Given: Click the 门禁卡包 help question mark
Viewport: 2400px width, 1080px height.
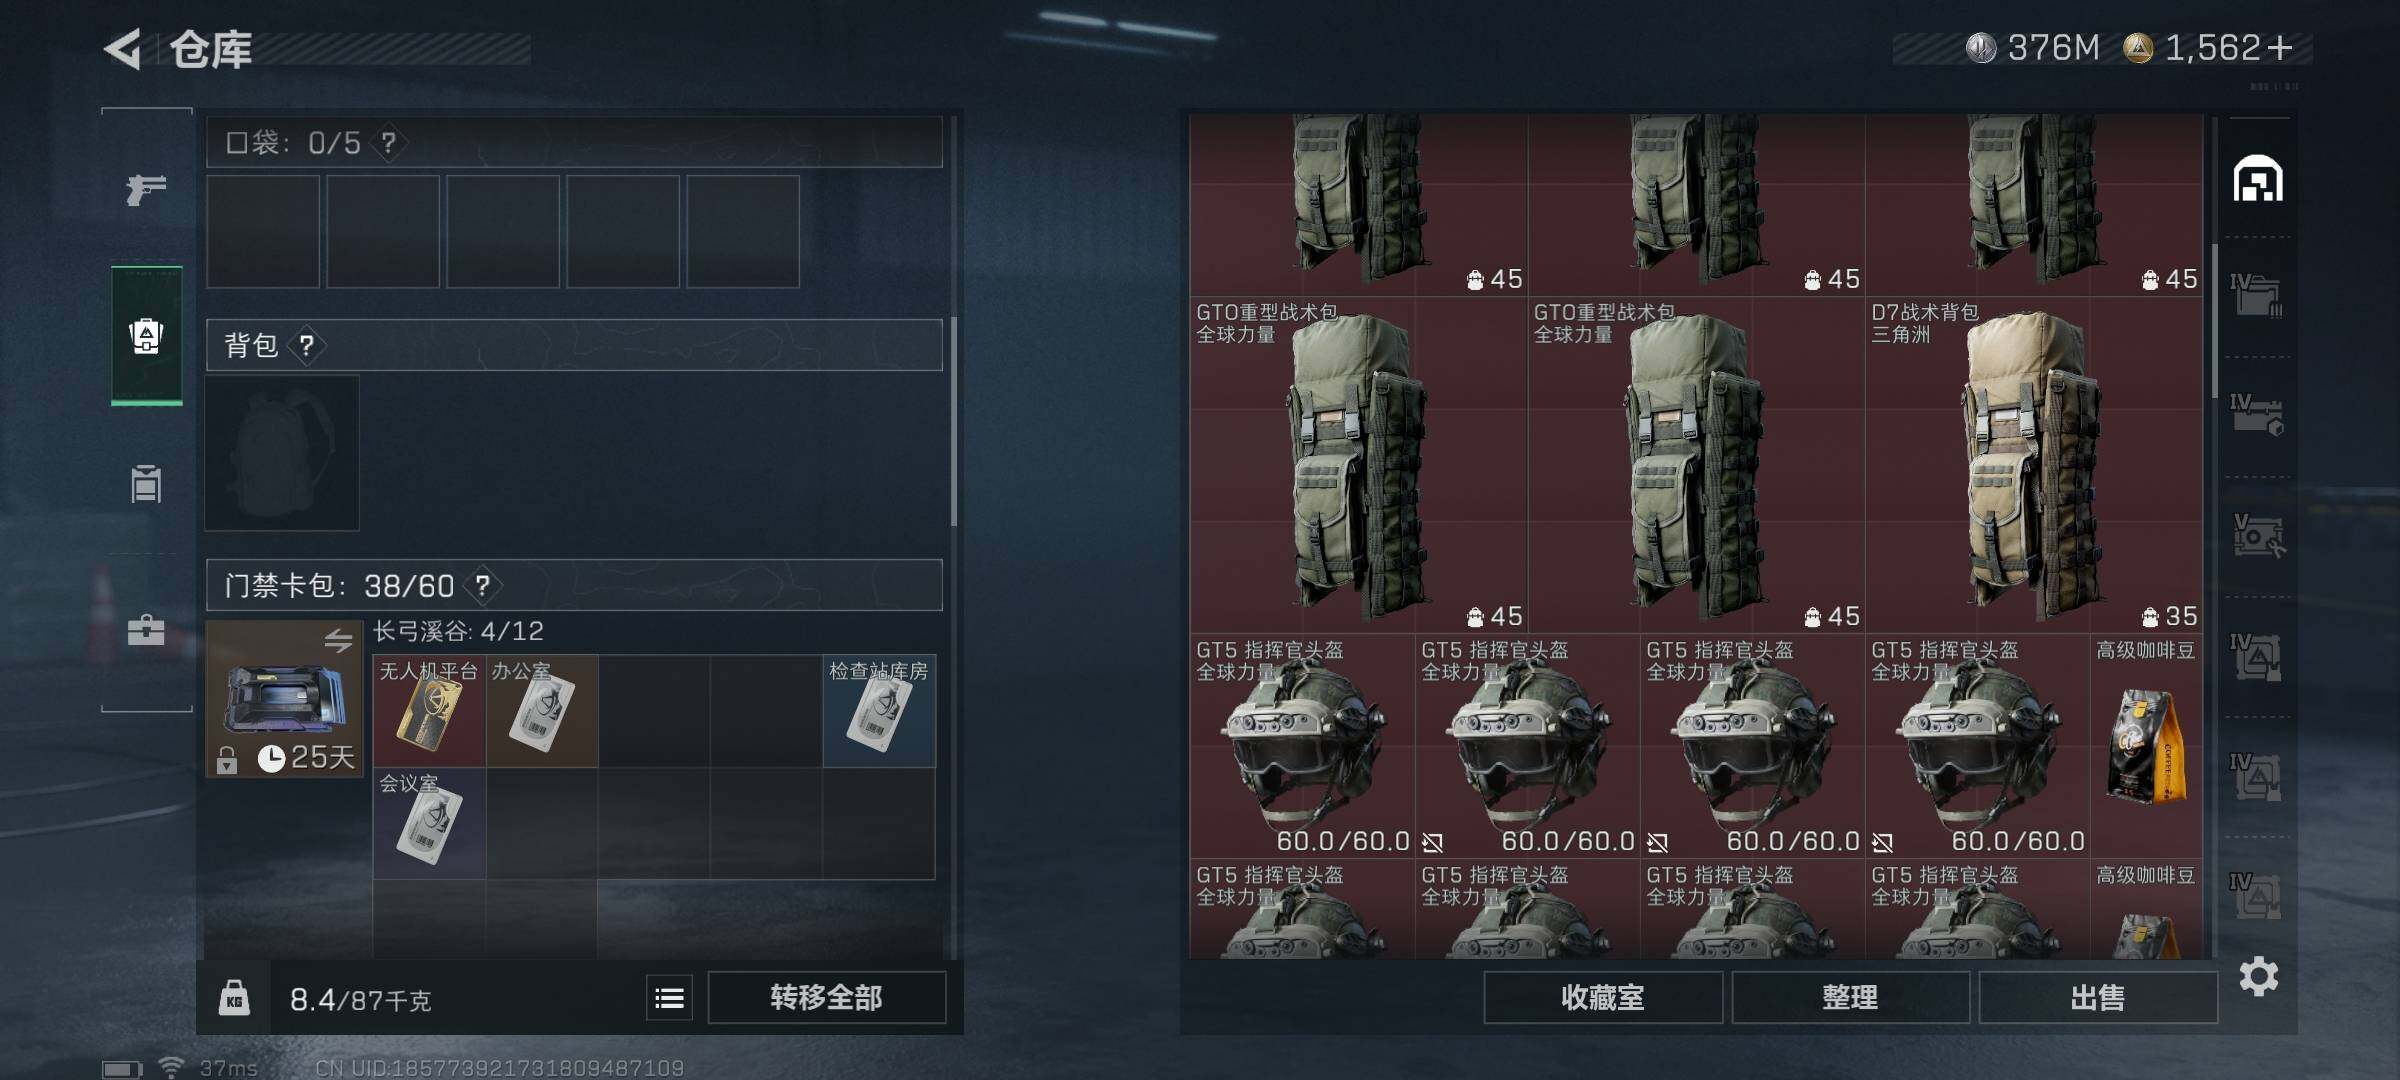Looking at the screenshot, I should (x=482, y=586).
